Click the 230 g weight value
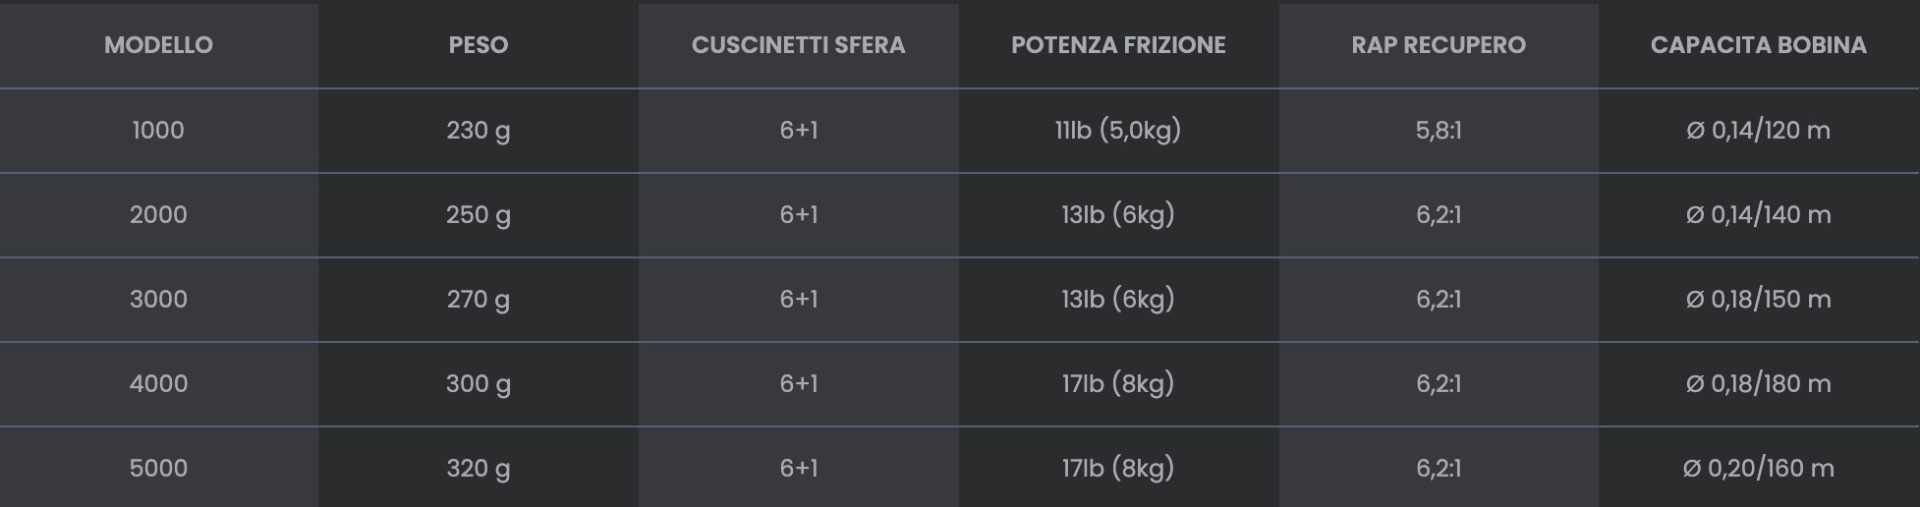1920x507 pixels. pos(478,130)
